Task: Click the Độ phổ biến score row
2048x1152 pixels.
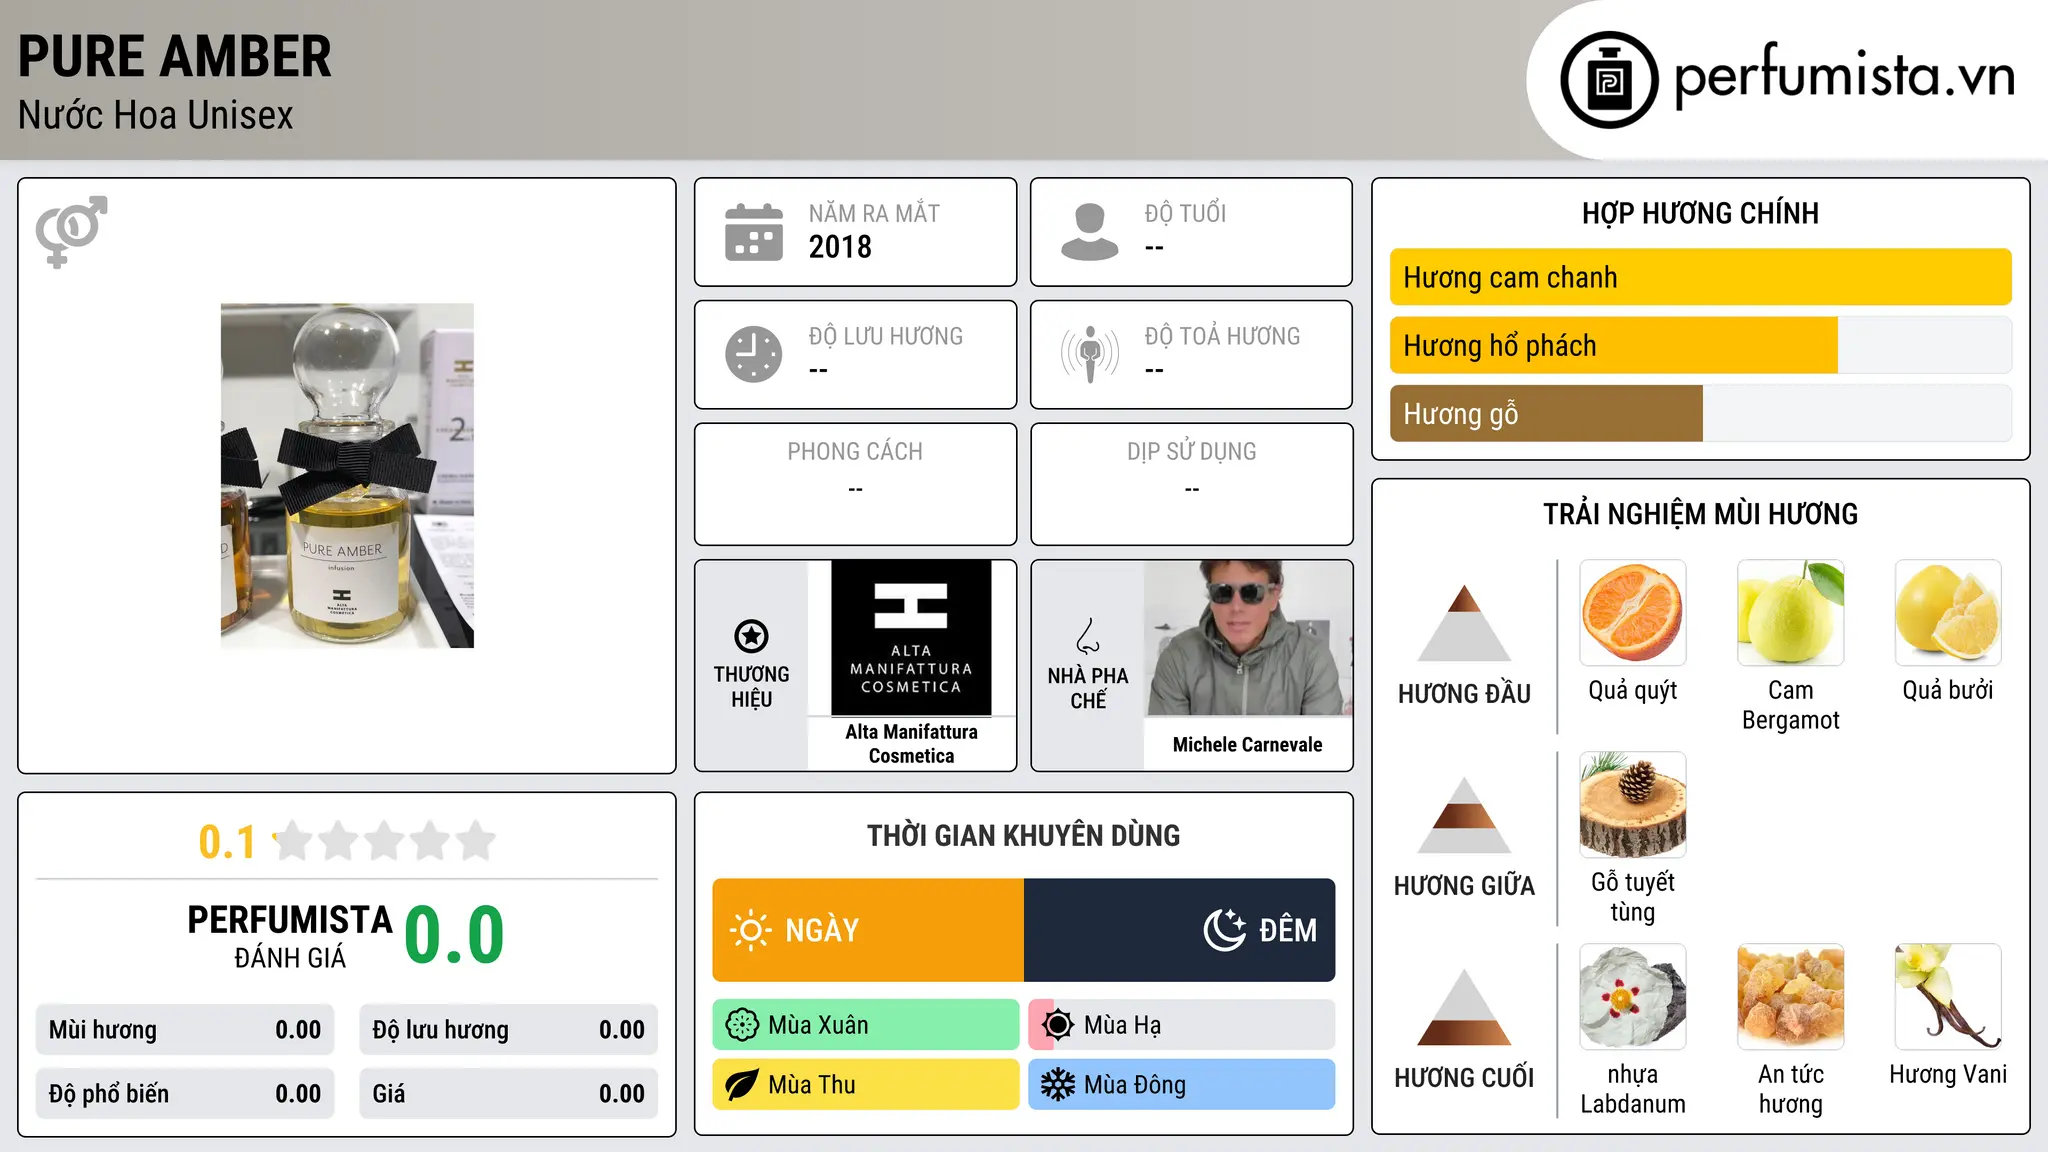Action: pos(185,1094)
